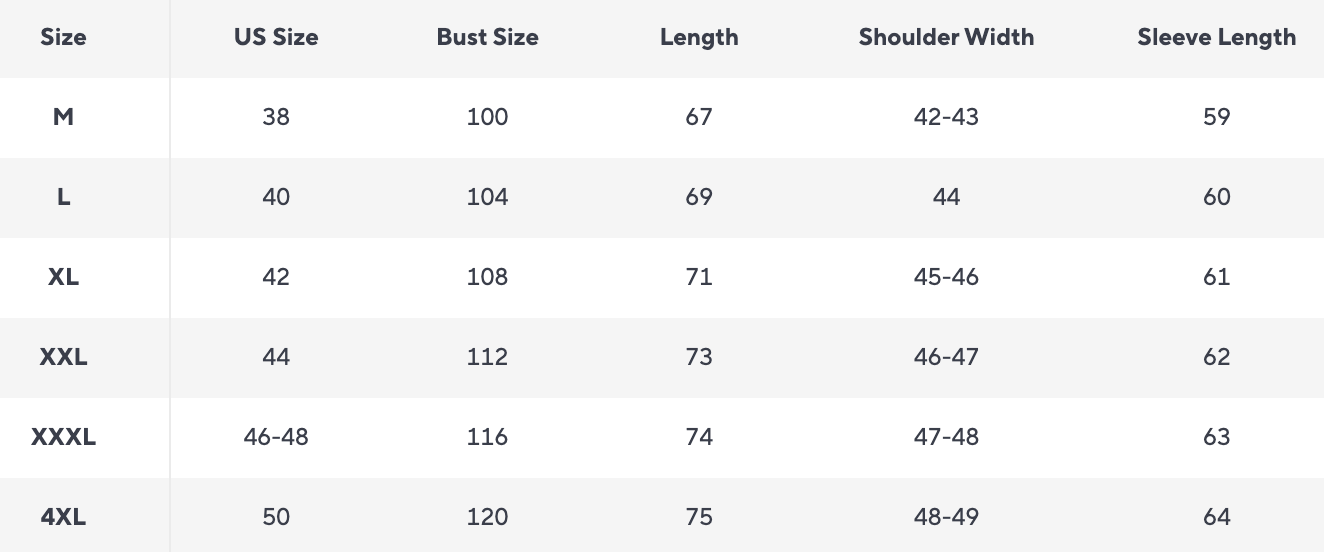
Task: Click the L size row label
Action: point(63,197)
